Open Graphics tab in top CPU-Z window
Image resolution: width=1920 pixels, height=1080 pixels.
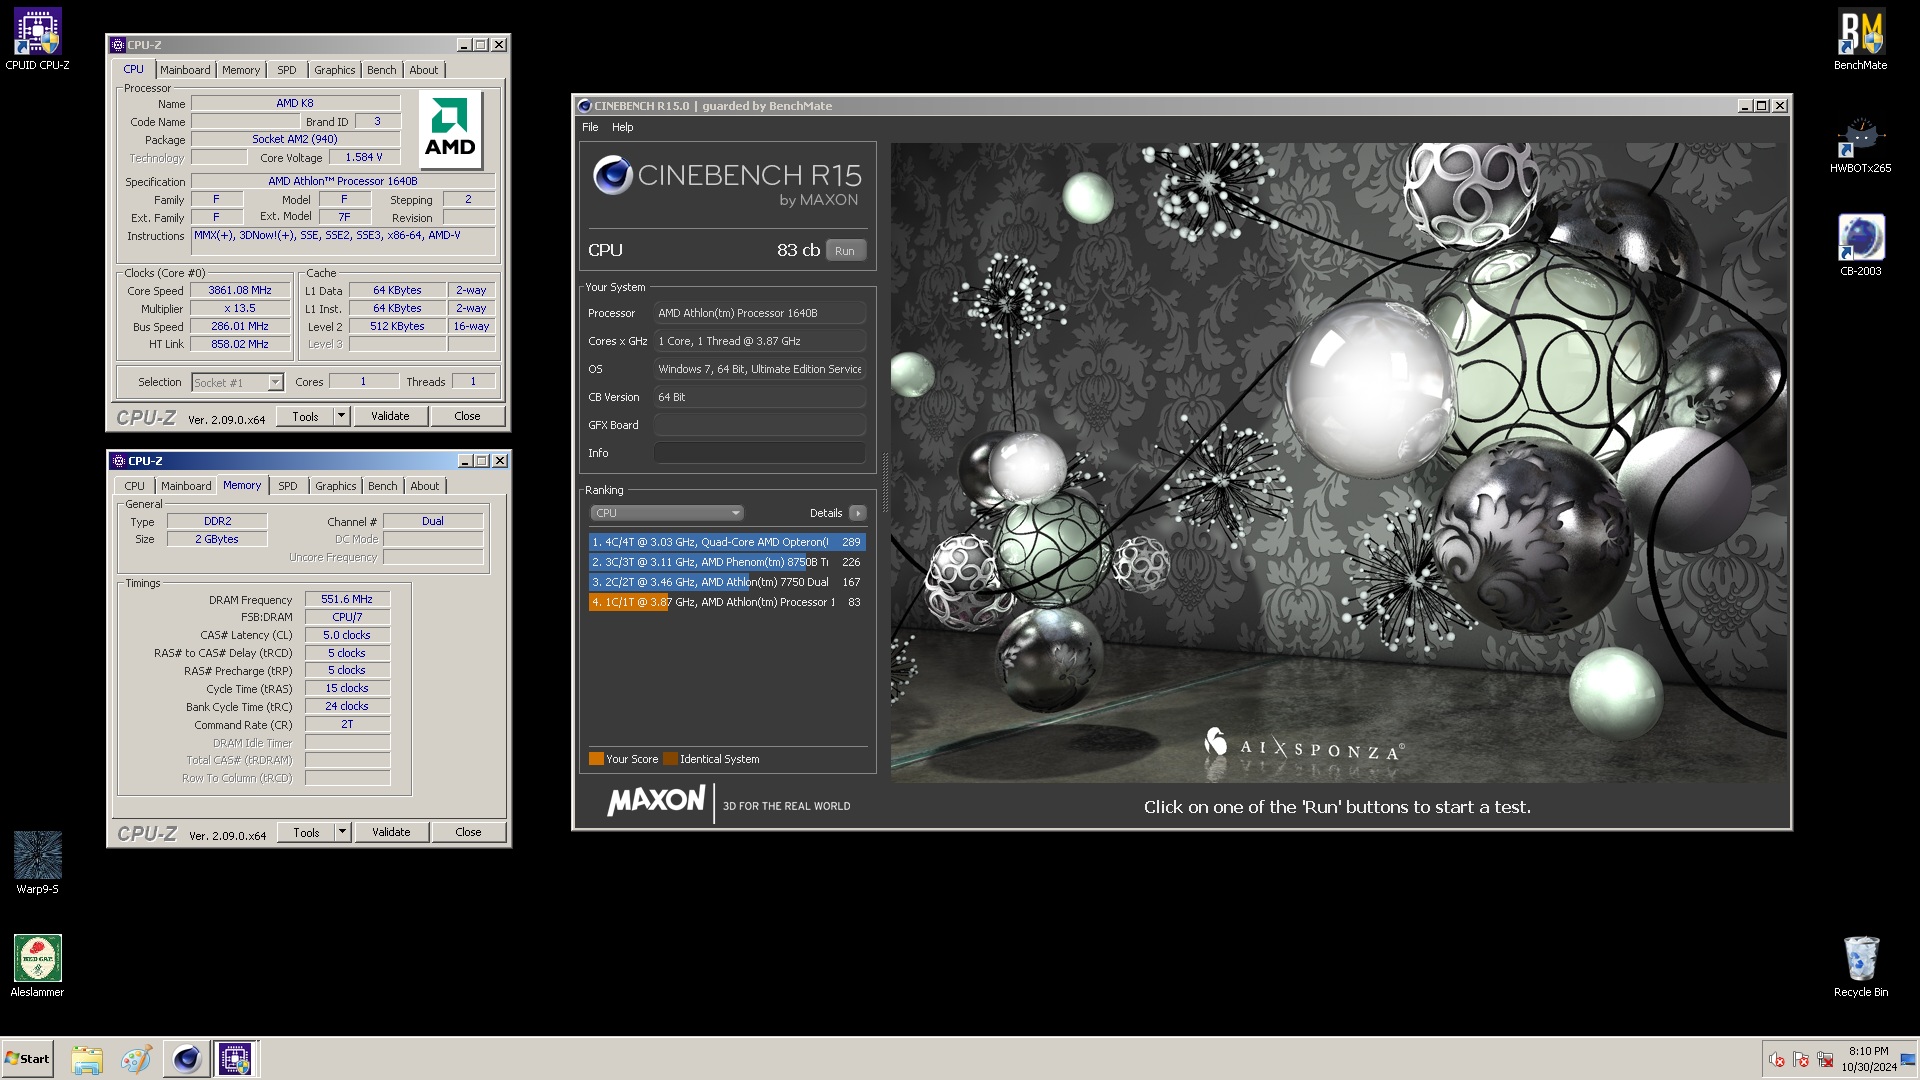tap(334, 70)
